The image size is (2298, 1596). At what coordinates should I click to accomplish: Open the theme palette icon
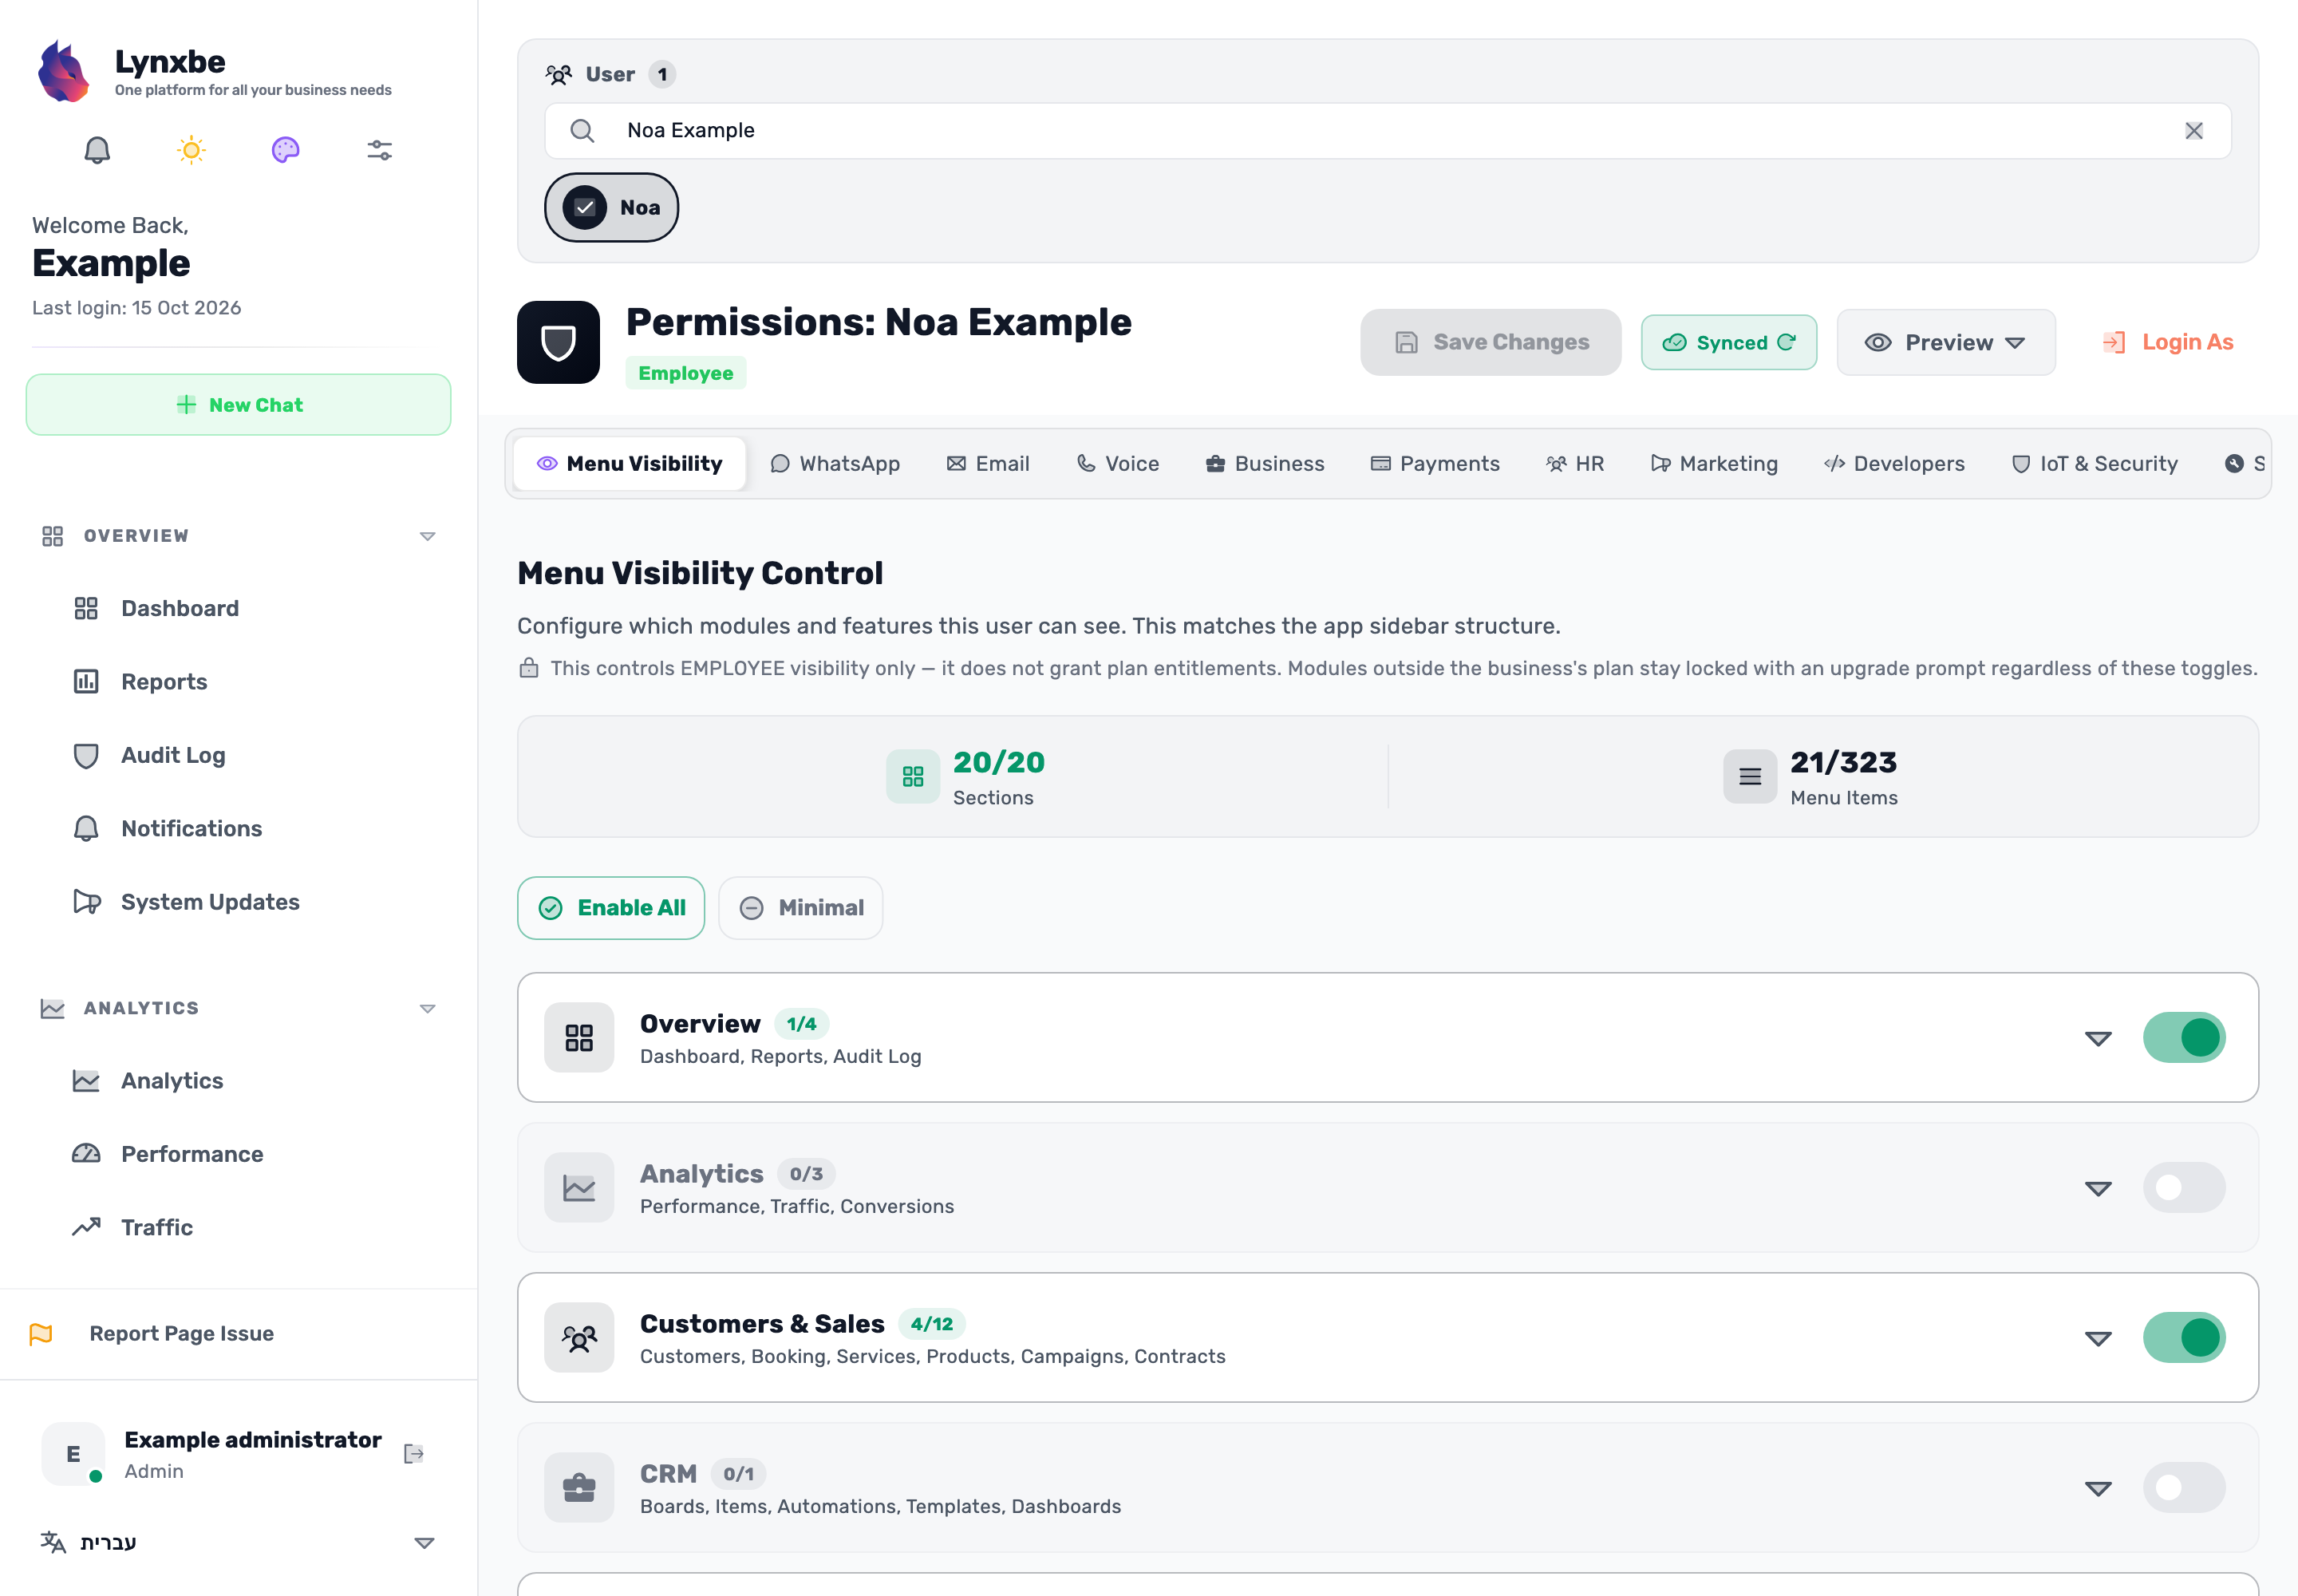pos(286,150)
